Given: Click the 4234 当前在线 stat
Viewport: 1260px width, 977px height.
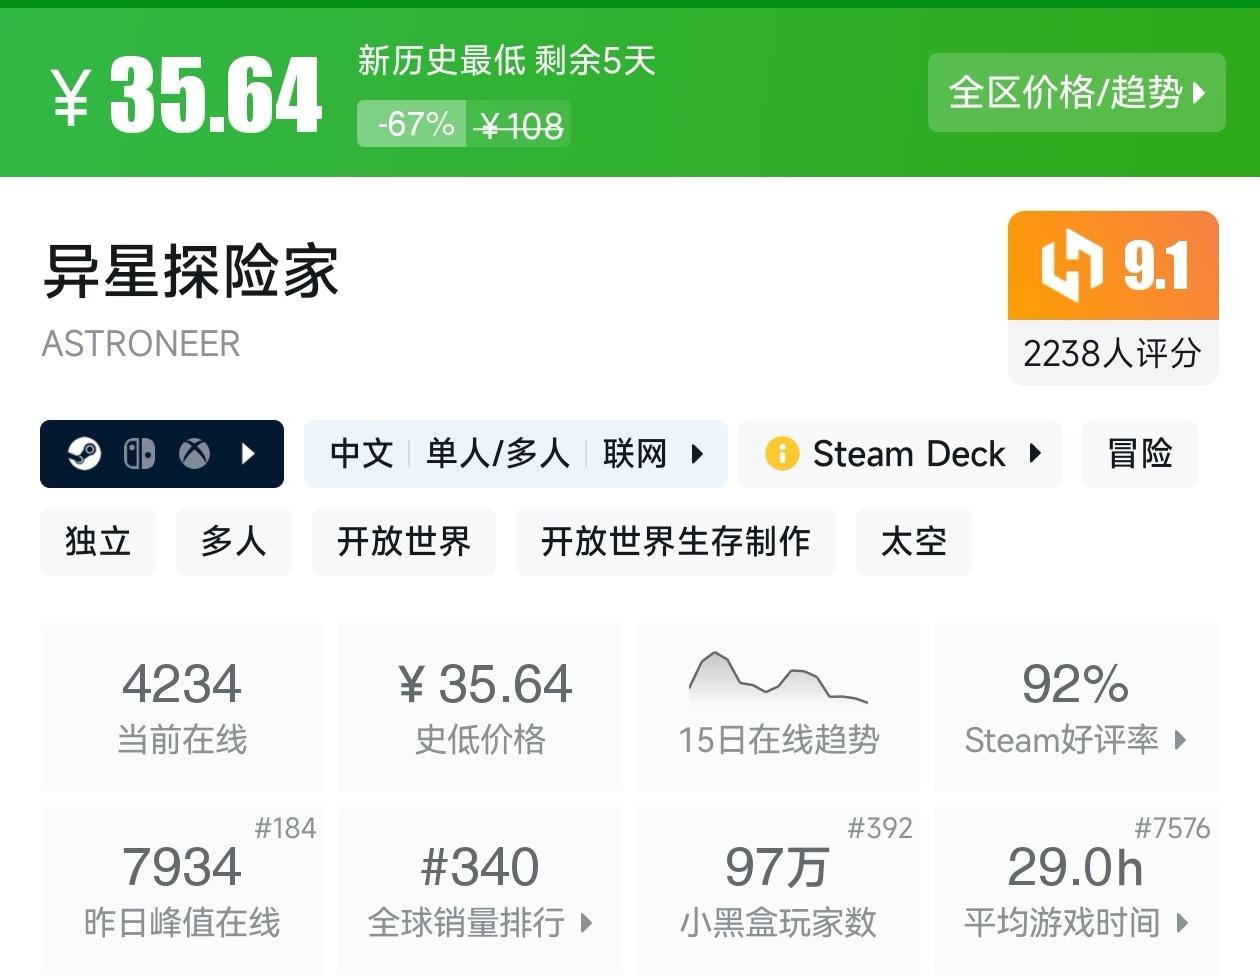Looking at the screenshot, I should [182, 707].
